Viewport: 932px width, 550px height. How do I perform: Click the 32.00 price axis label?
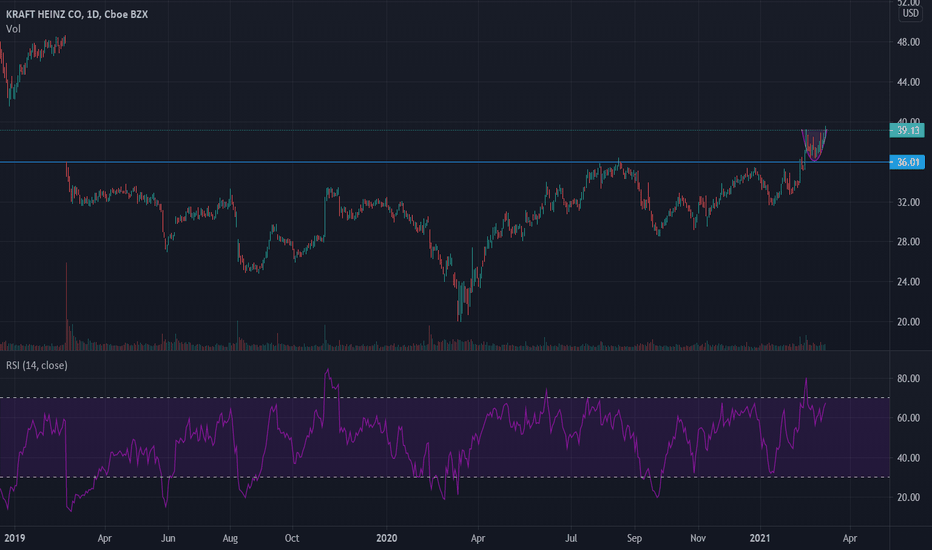pos(908,202)
